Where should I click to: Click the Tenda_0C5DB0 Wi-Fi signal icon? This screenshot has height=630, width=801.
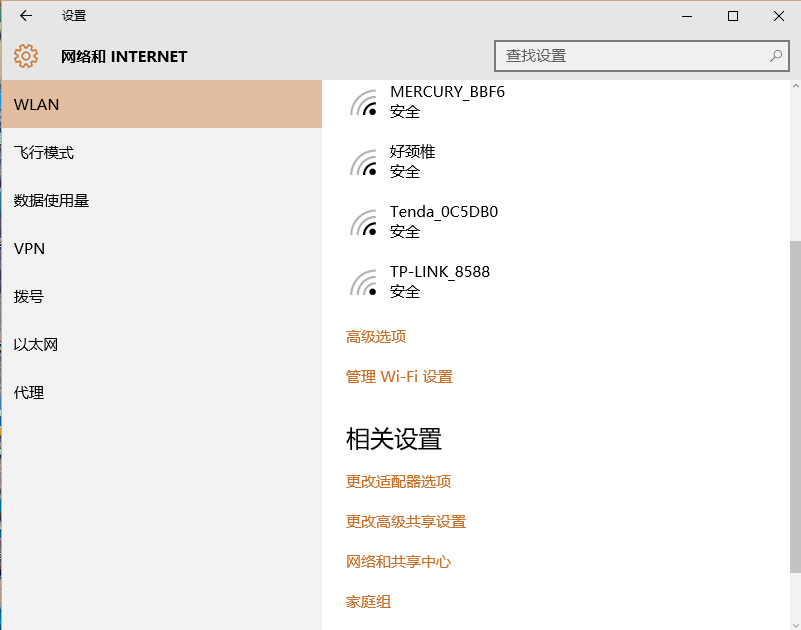364,222
